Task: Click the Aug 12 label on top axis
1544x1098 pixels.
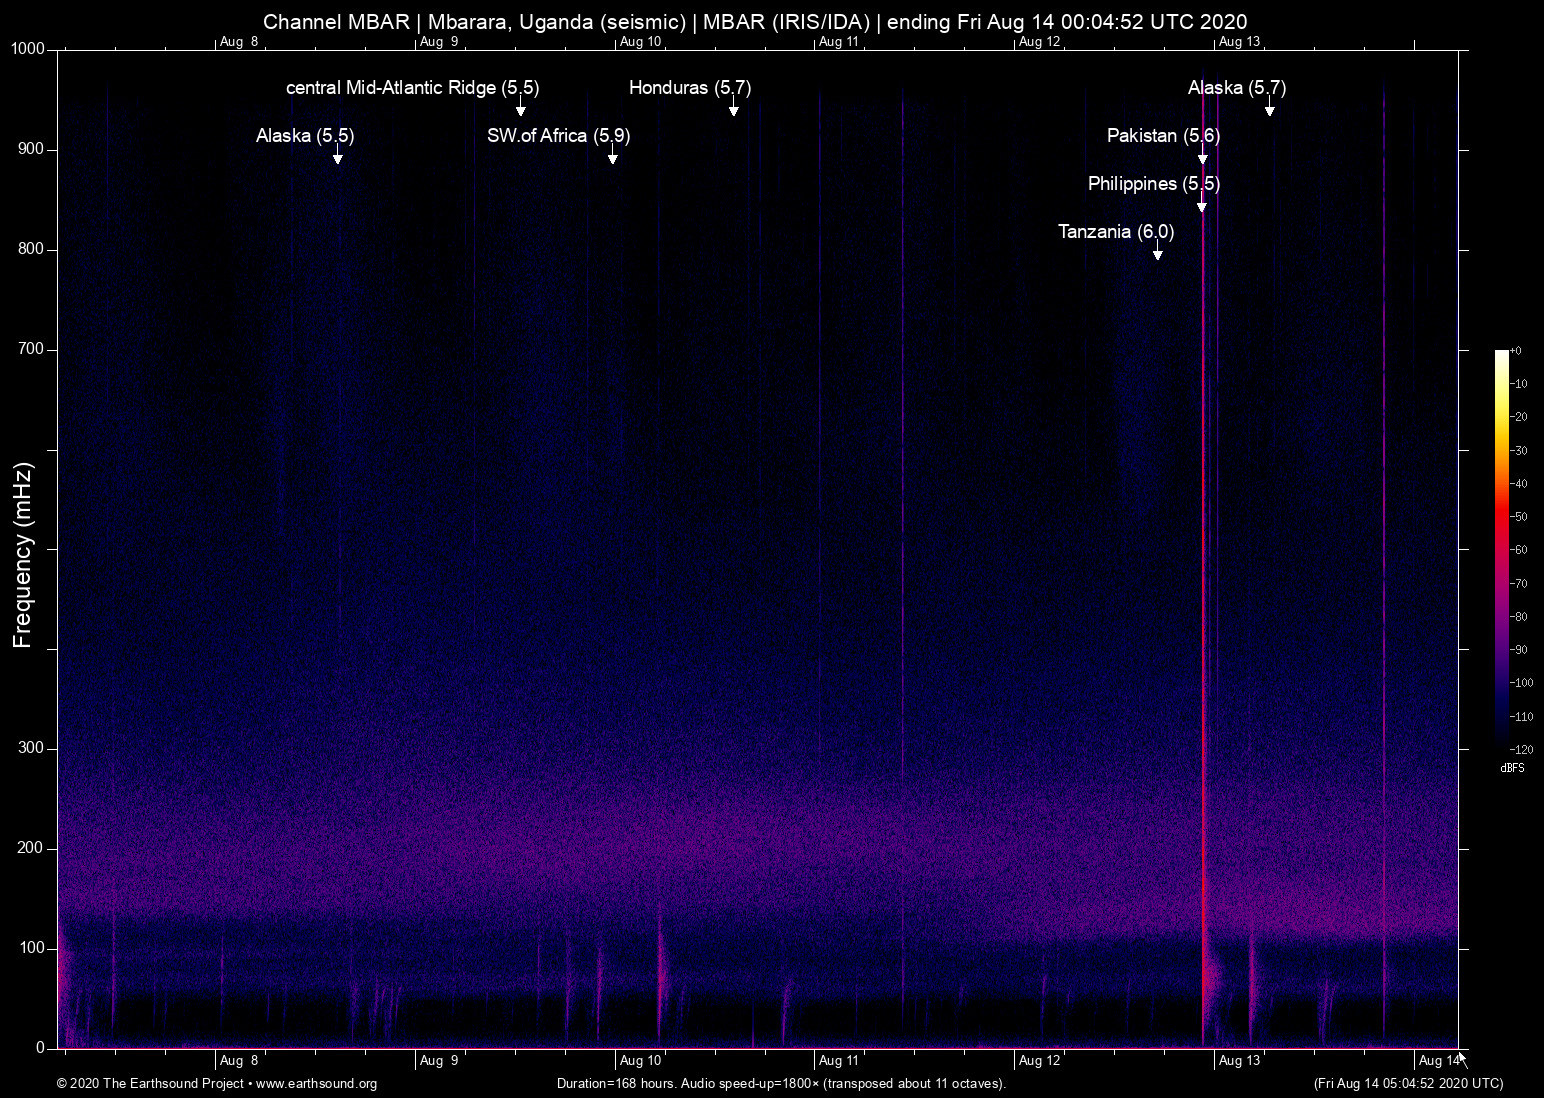Action: [1039, 42]
